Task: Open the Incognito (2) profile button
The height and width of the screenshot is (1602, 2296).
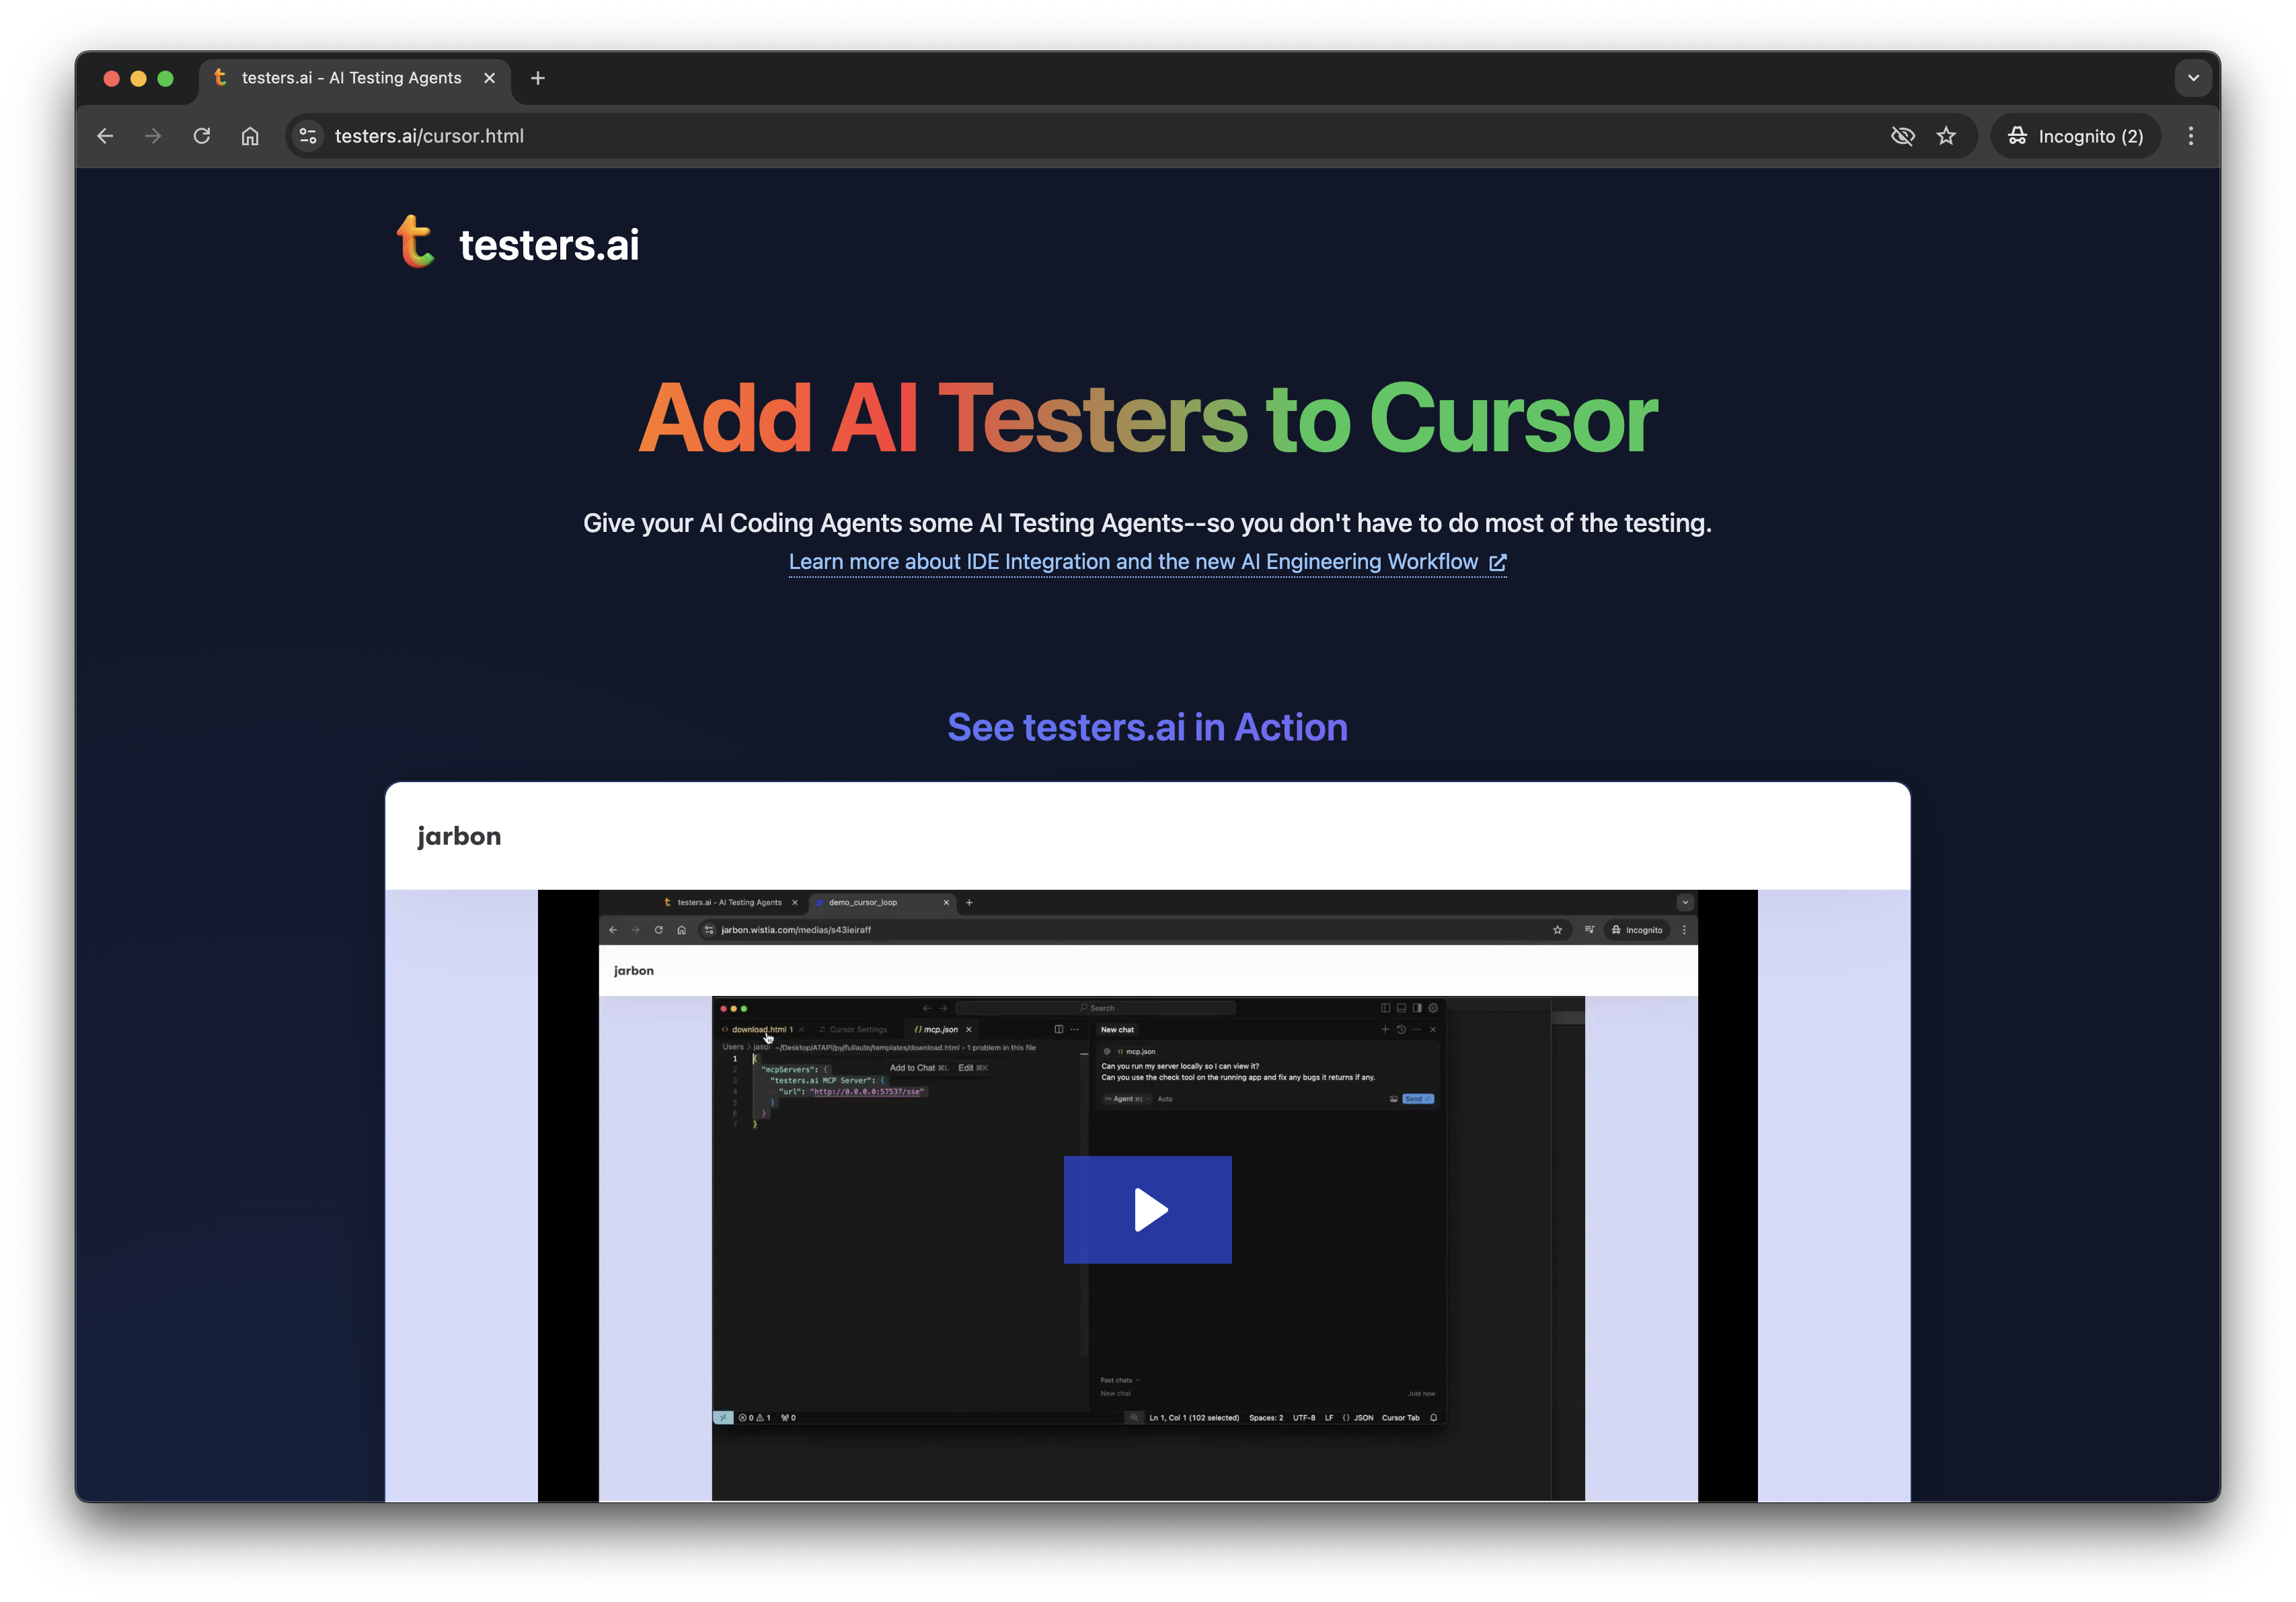Action: [x=2076, y=136]
